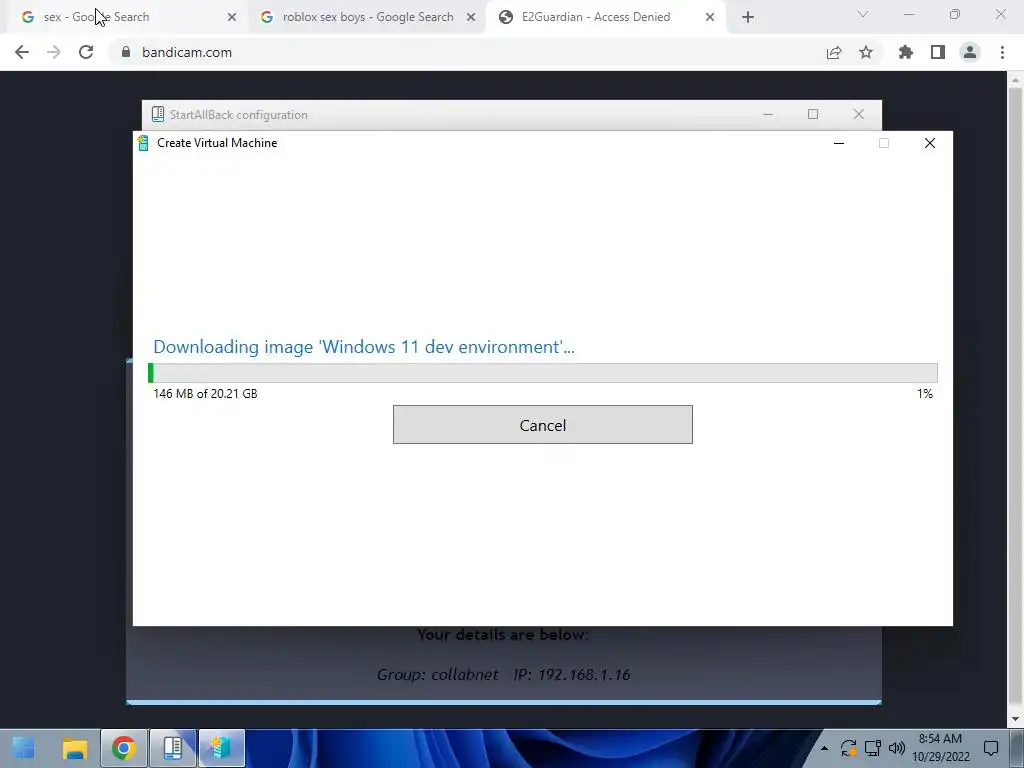Screen dimensions: 1024x768
Task: Switch to the leftmost Google Search tab
Action: click(x=127, y=17)
